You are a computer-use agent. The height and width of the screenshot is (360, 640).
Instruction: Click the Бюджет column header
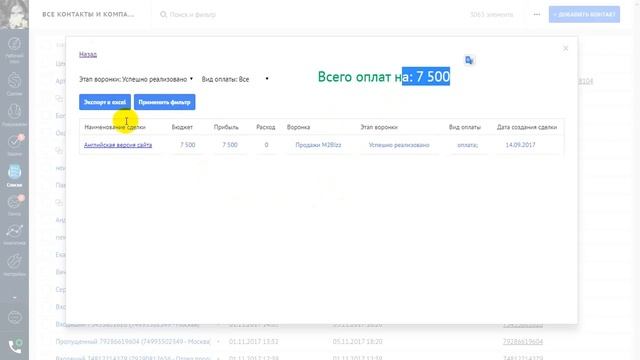[182, 127]
